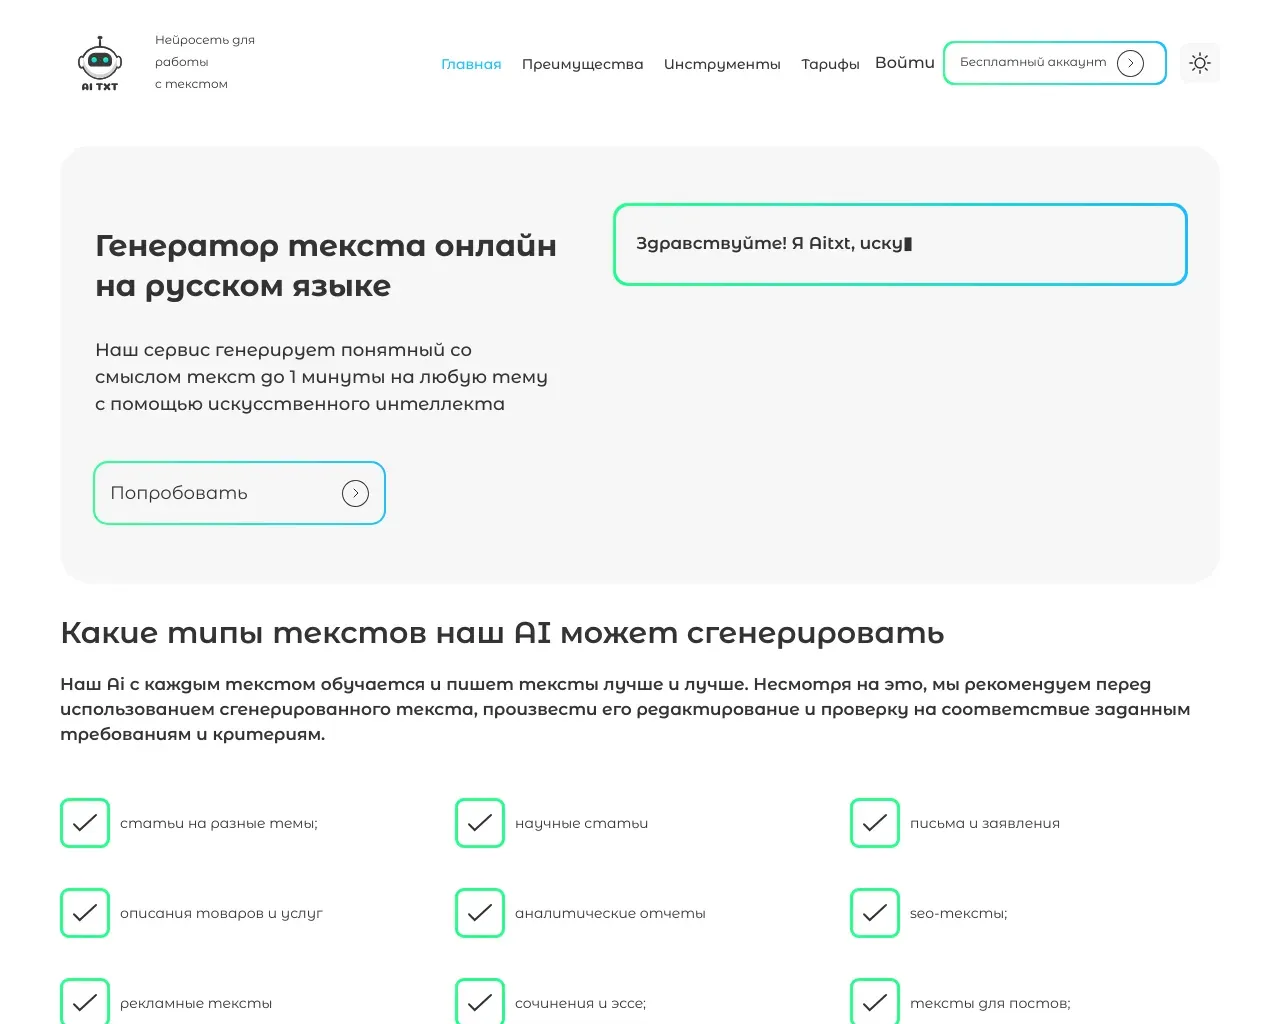Viewport: 1280px width, 1024px height.
Task: Open the Инструменты menu item
Action: 722,64
